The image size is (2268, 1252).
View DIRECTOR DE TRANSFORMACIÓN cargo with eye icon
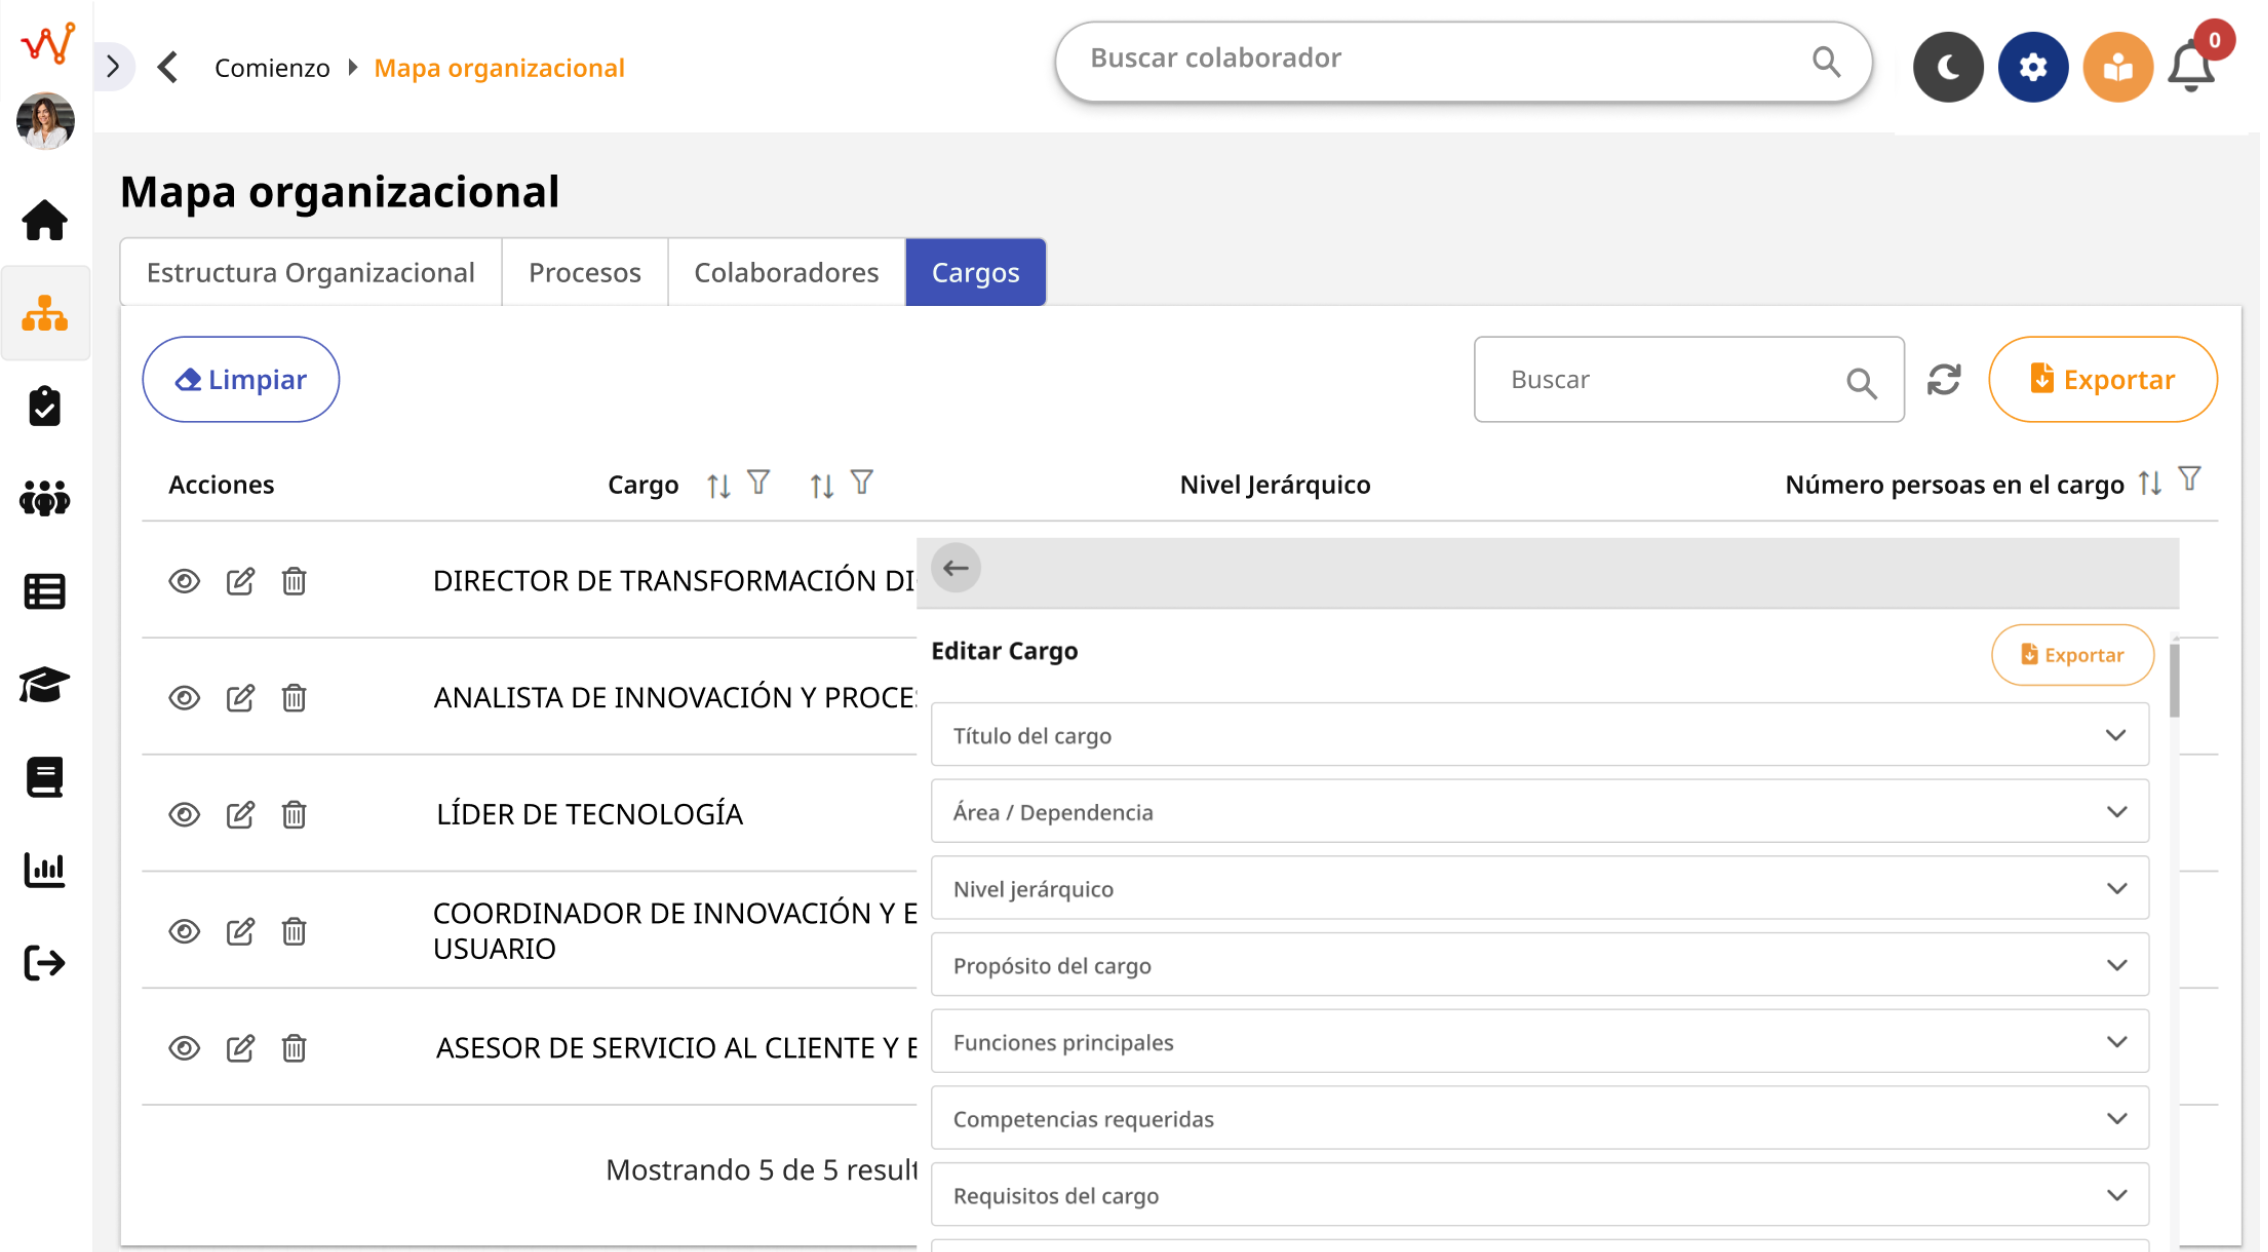point(184,581)
